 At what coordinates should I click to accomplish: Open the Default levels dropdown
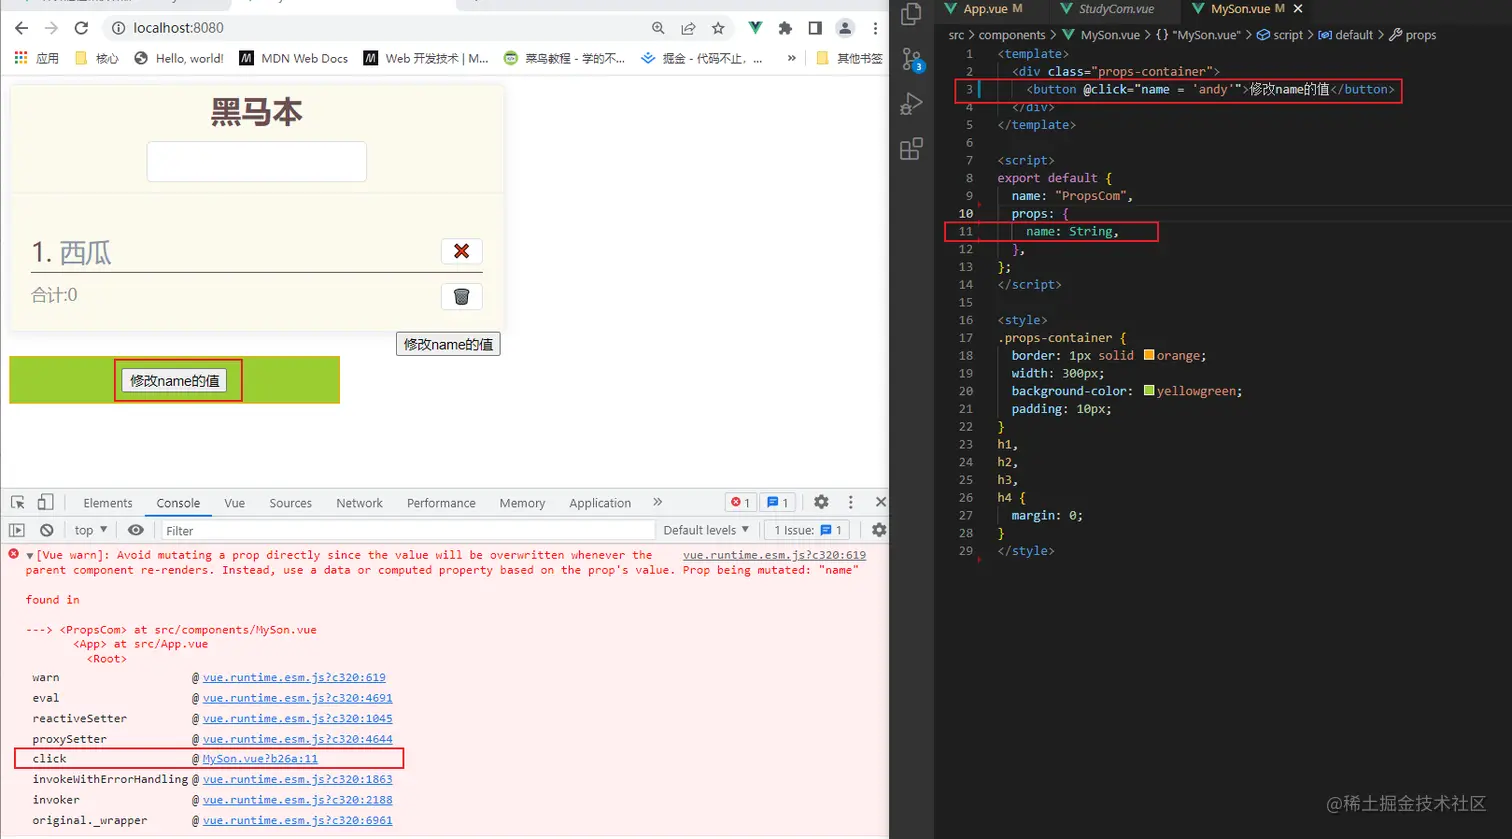pyautogui.click(x=706, y=530)
